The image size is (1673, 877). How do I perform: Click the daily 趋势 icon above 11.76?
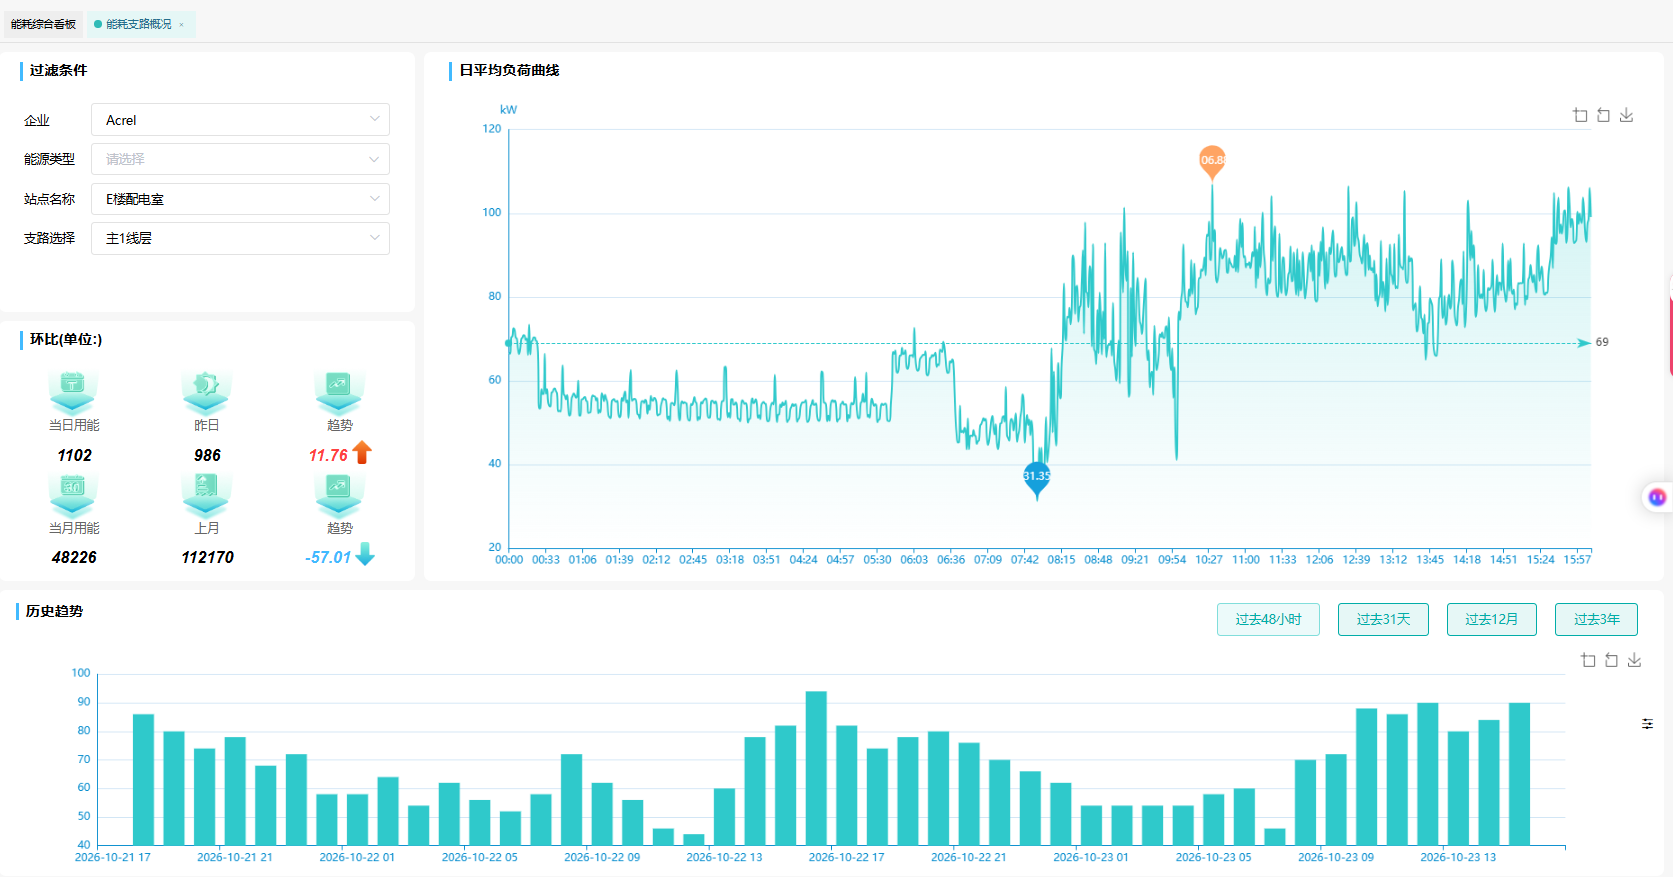click(x=339, y=391)
